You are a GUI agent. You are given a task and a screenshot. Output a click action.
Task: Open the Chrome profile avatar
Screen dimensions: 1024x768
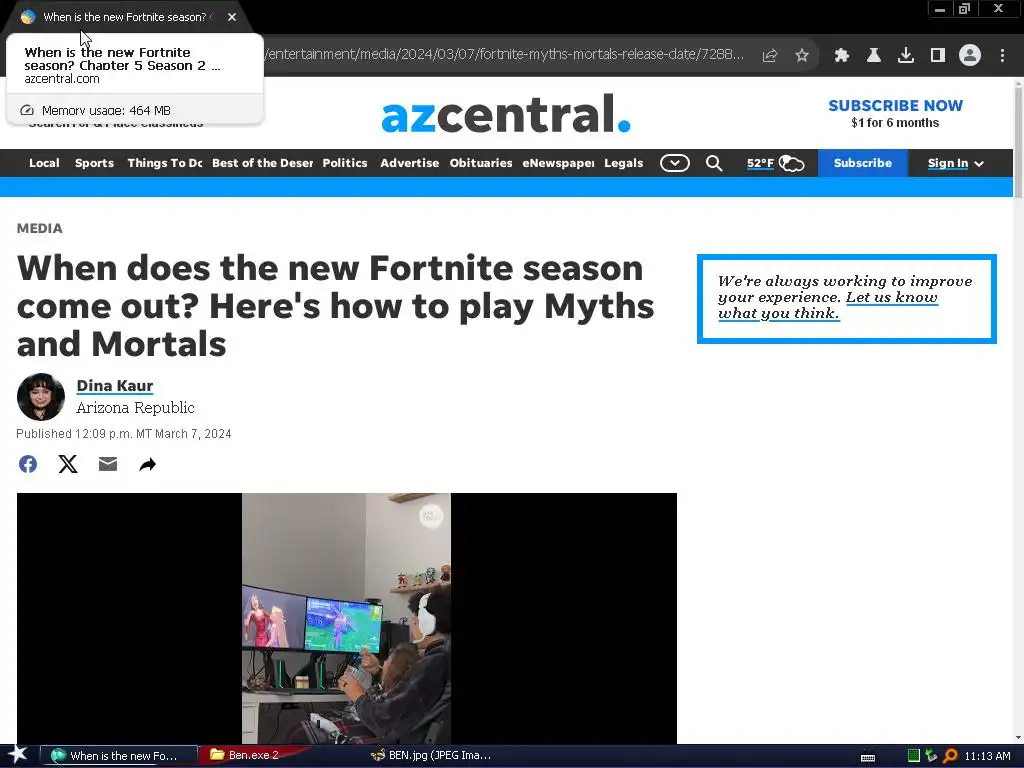(x=970, y=56)
